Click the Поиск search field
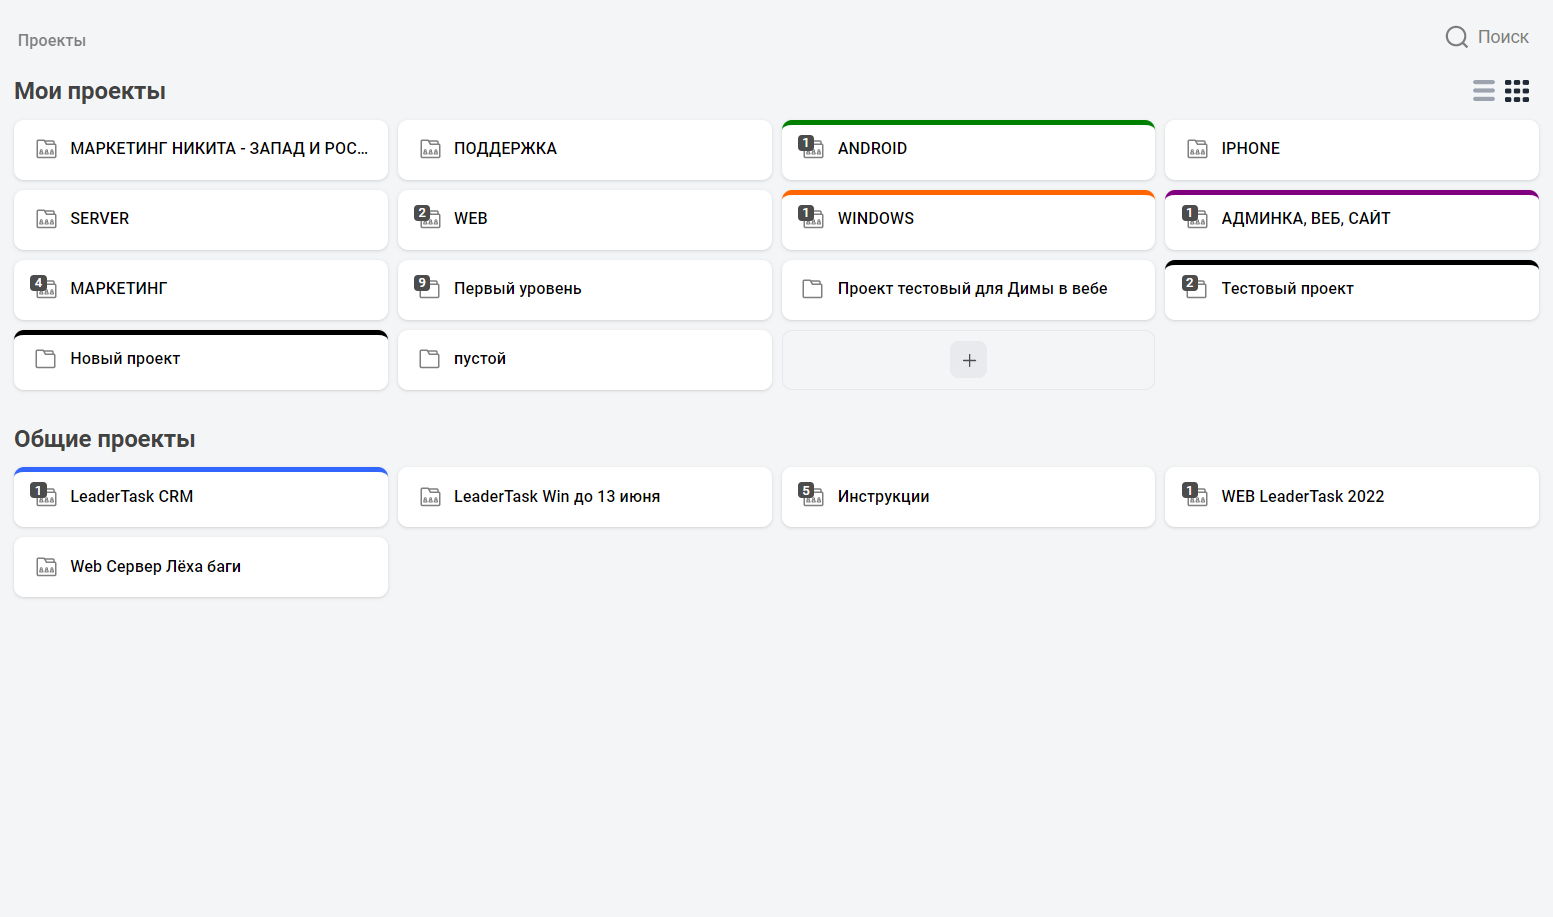Image resolution: width=1553 pixels, height=917 pixels. click(x=1503, y=37)
